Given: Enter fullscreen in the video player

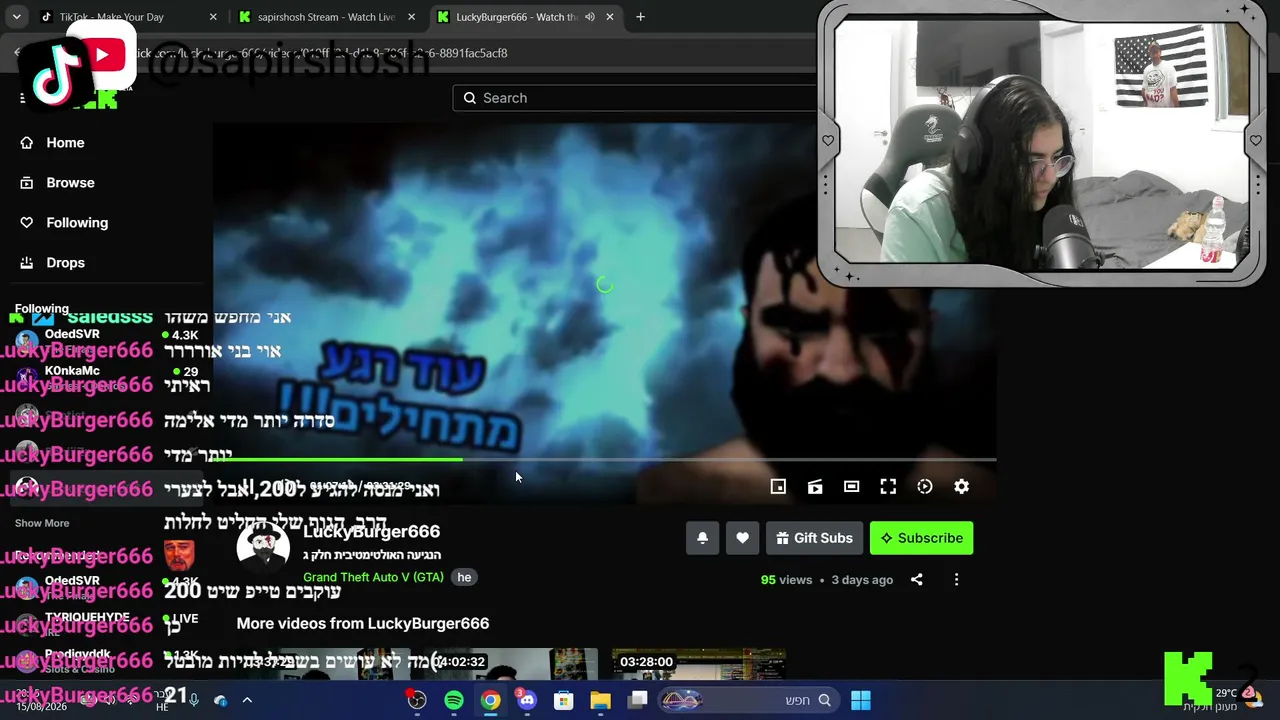Looking at the screenshot, I should 888,486.
